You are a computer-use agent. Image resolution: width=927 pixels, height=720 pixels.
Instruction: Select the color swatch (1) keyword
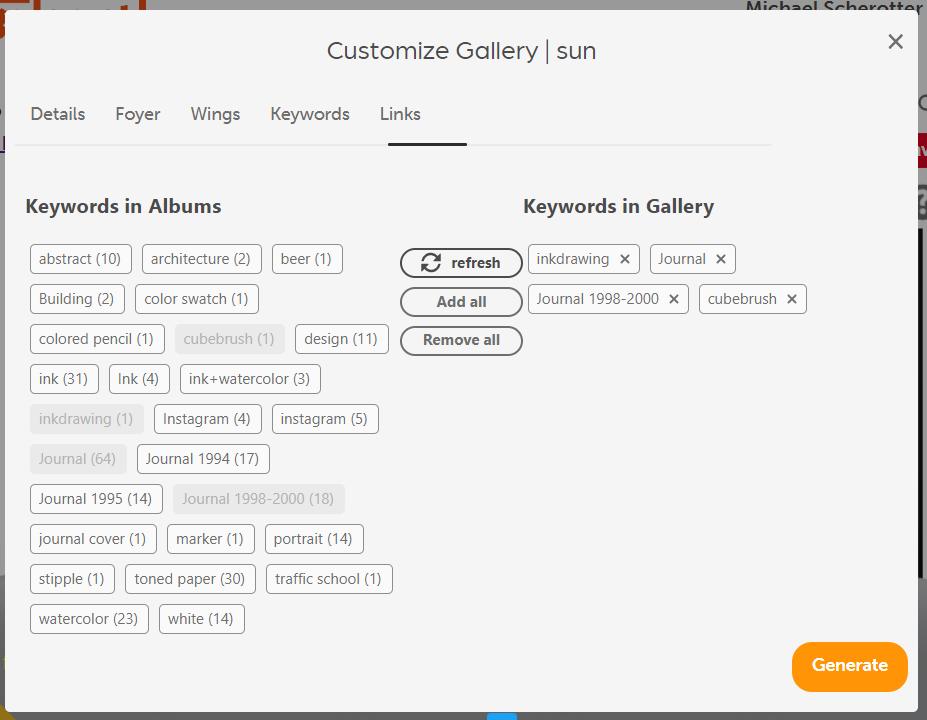point(196,299)
